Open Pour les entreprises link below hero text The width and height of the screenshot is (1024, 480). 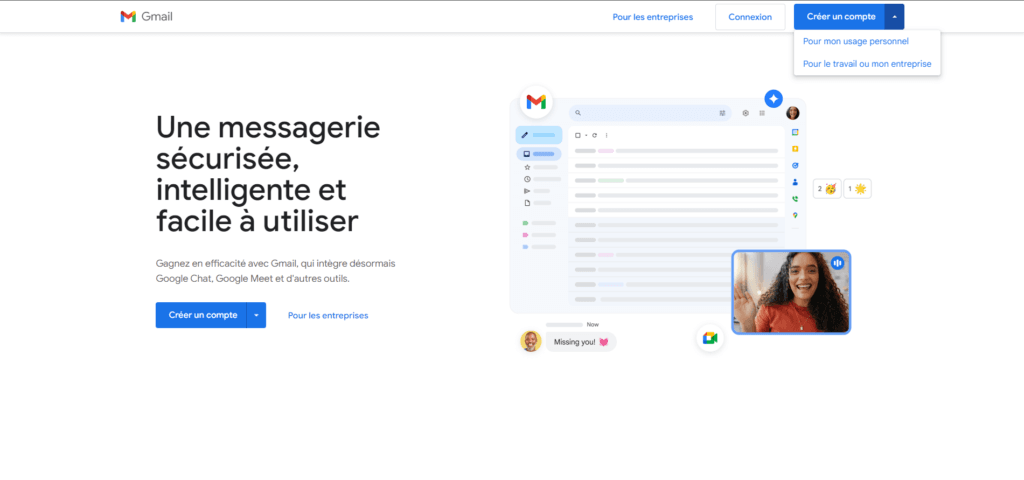click(x=328, y=315)
